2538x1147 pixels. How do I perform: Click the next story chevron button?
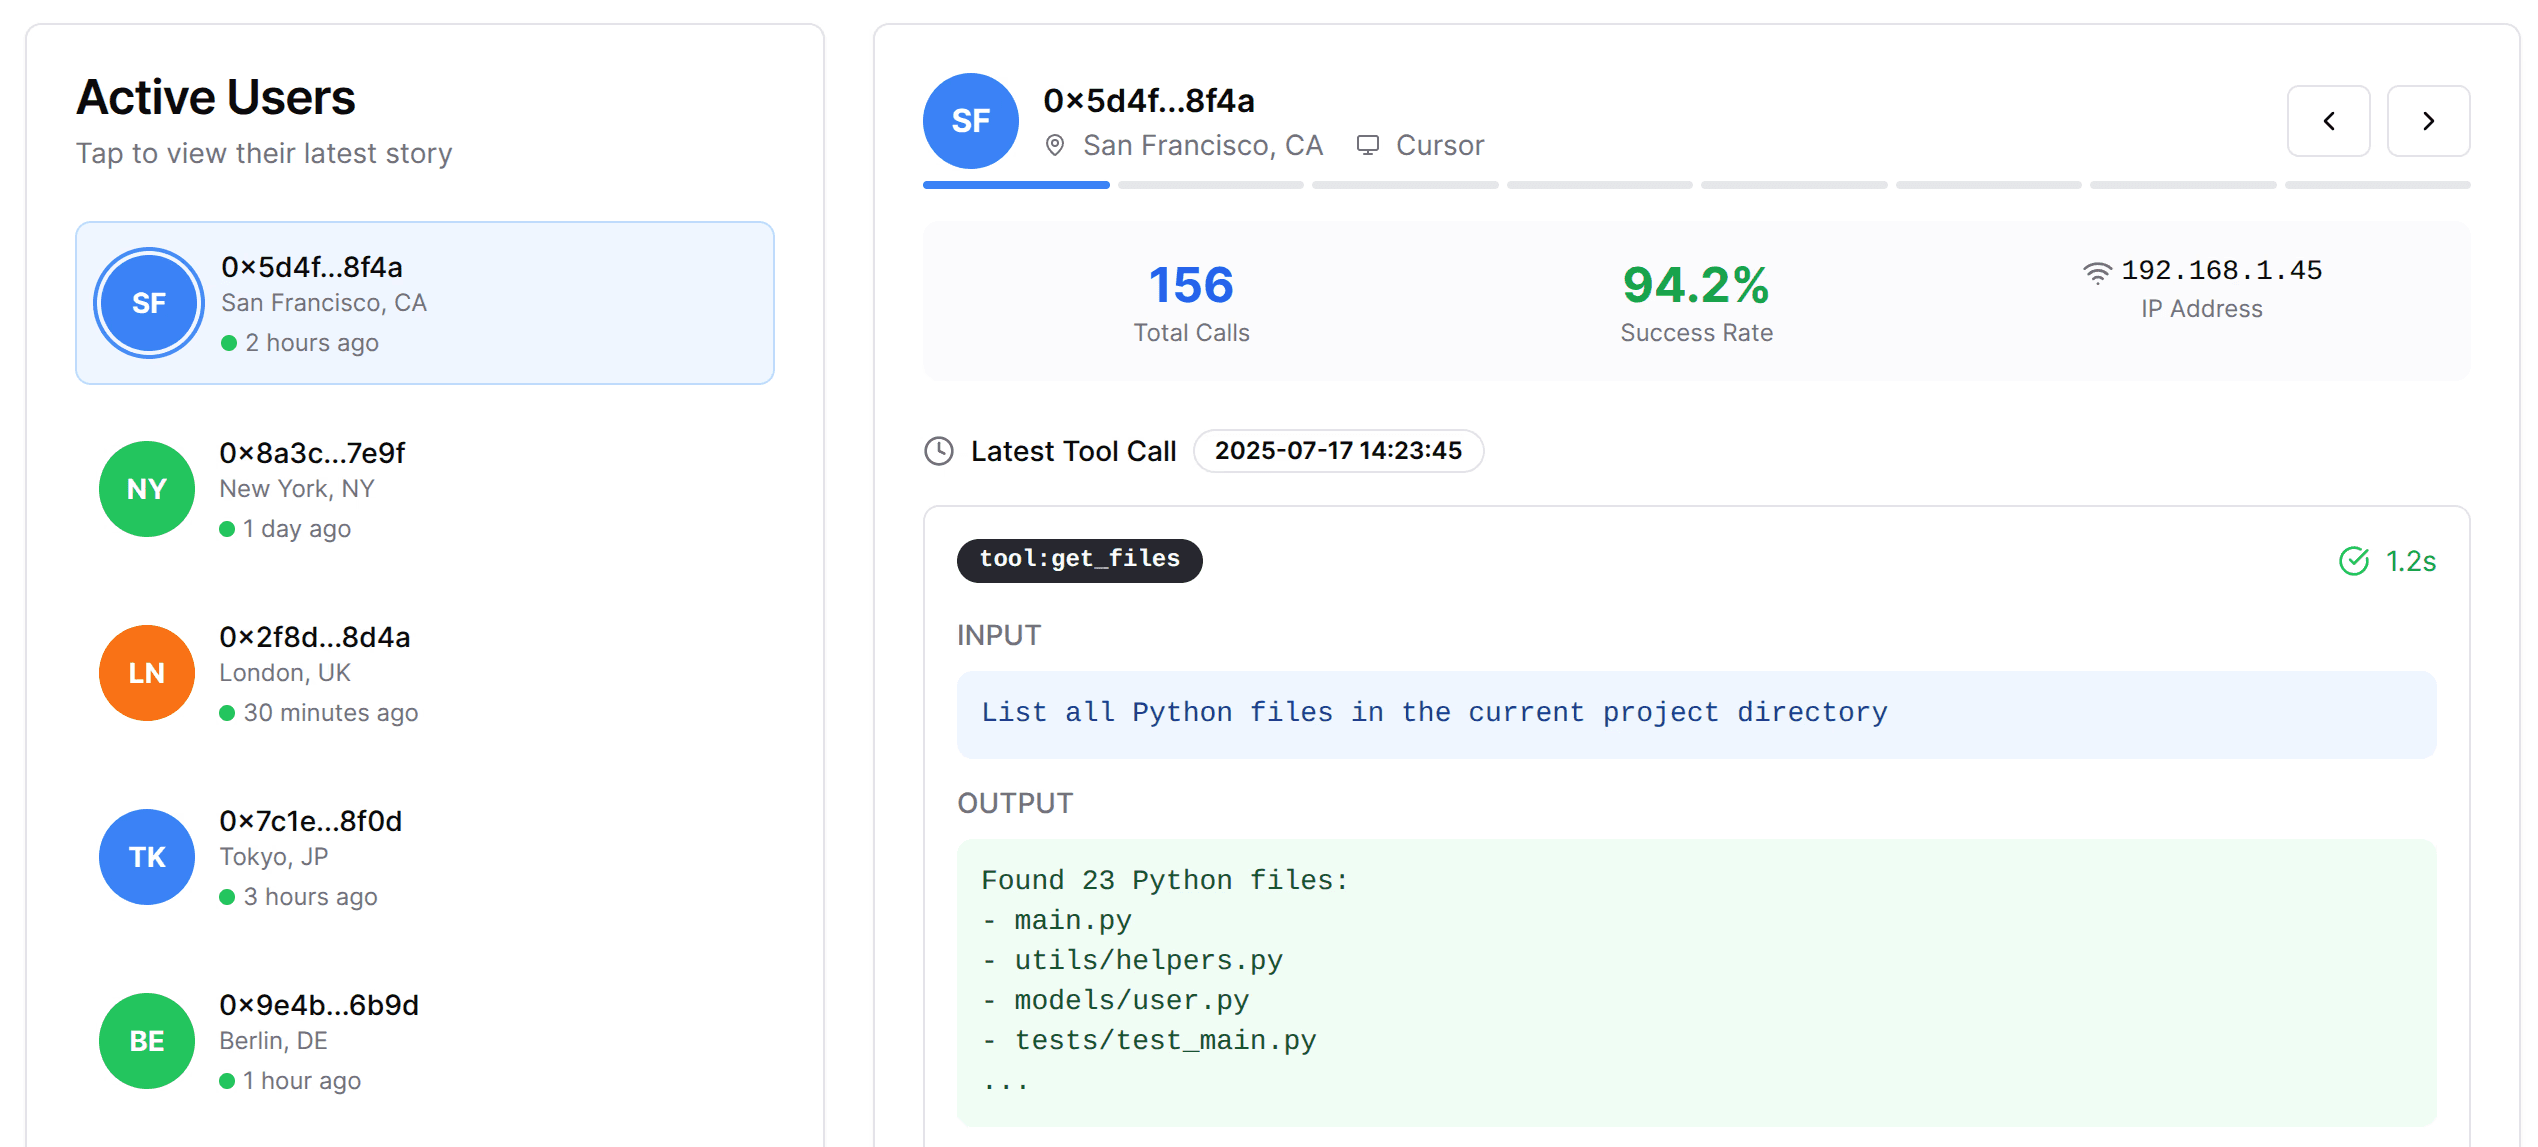pyautogui.click(x=2428, y=121)
